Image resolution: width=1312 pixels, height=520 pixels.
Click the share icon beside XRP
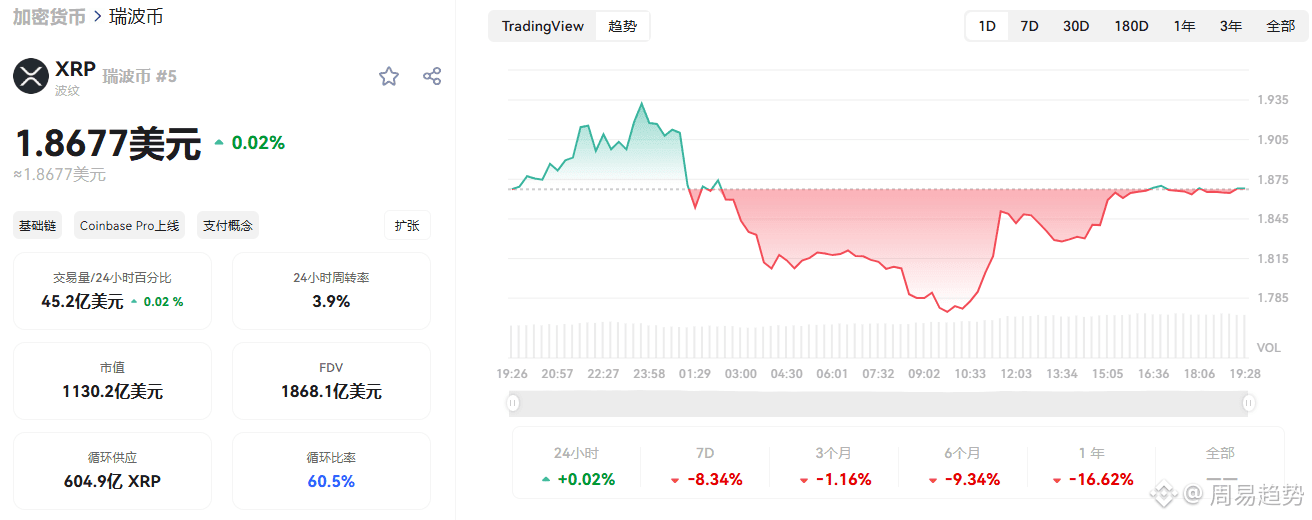(432, 77)
